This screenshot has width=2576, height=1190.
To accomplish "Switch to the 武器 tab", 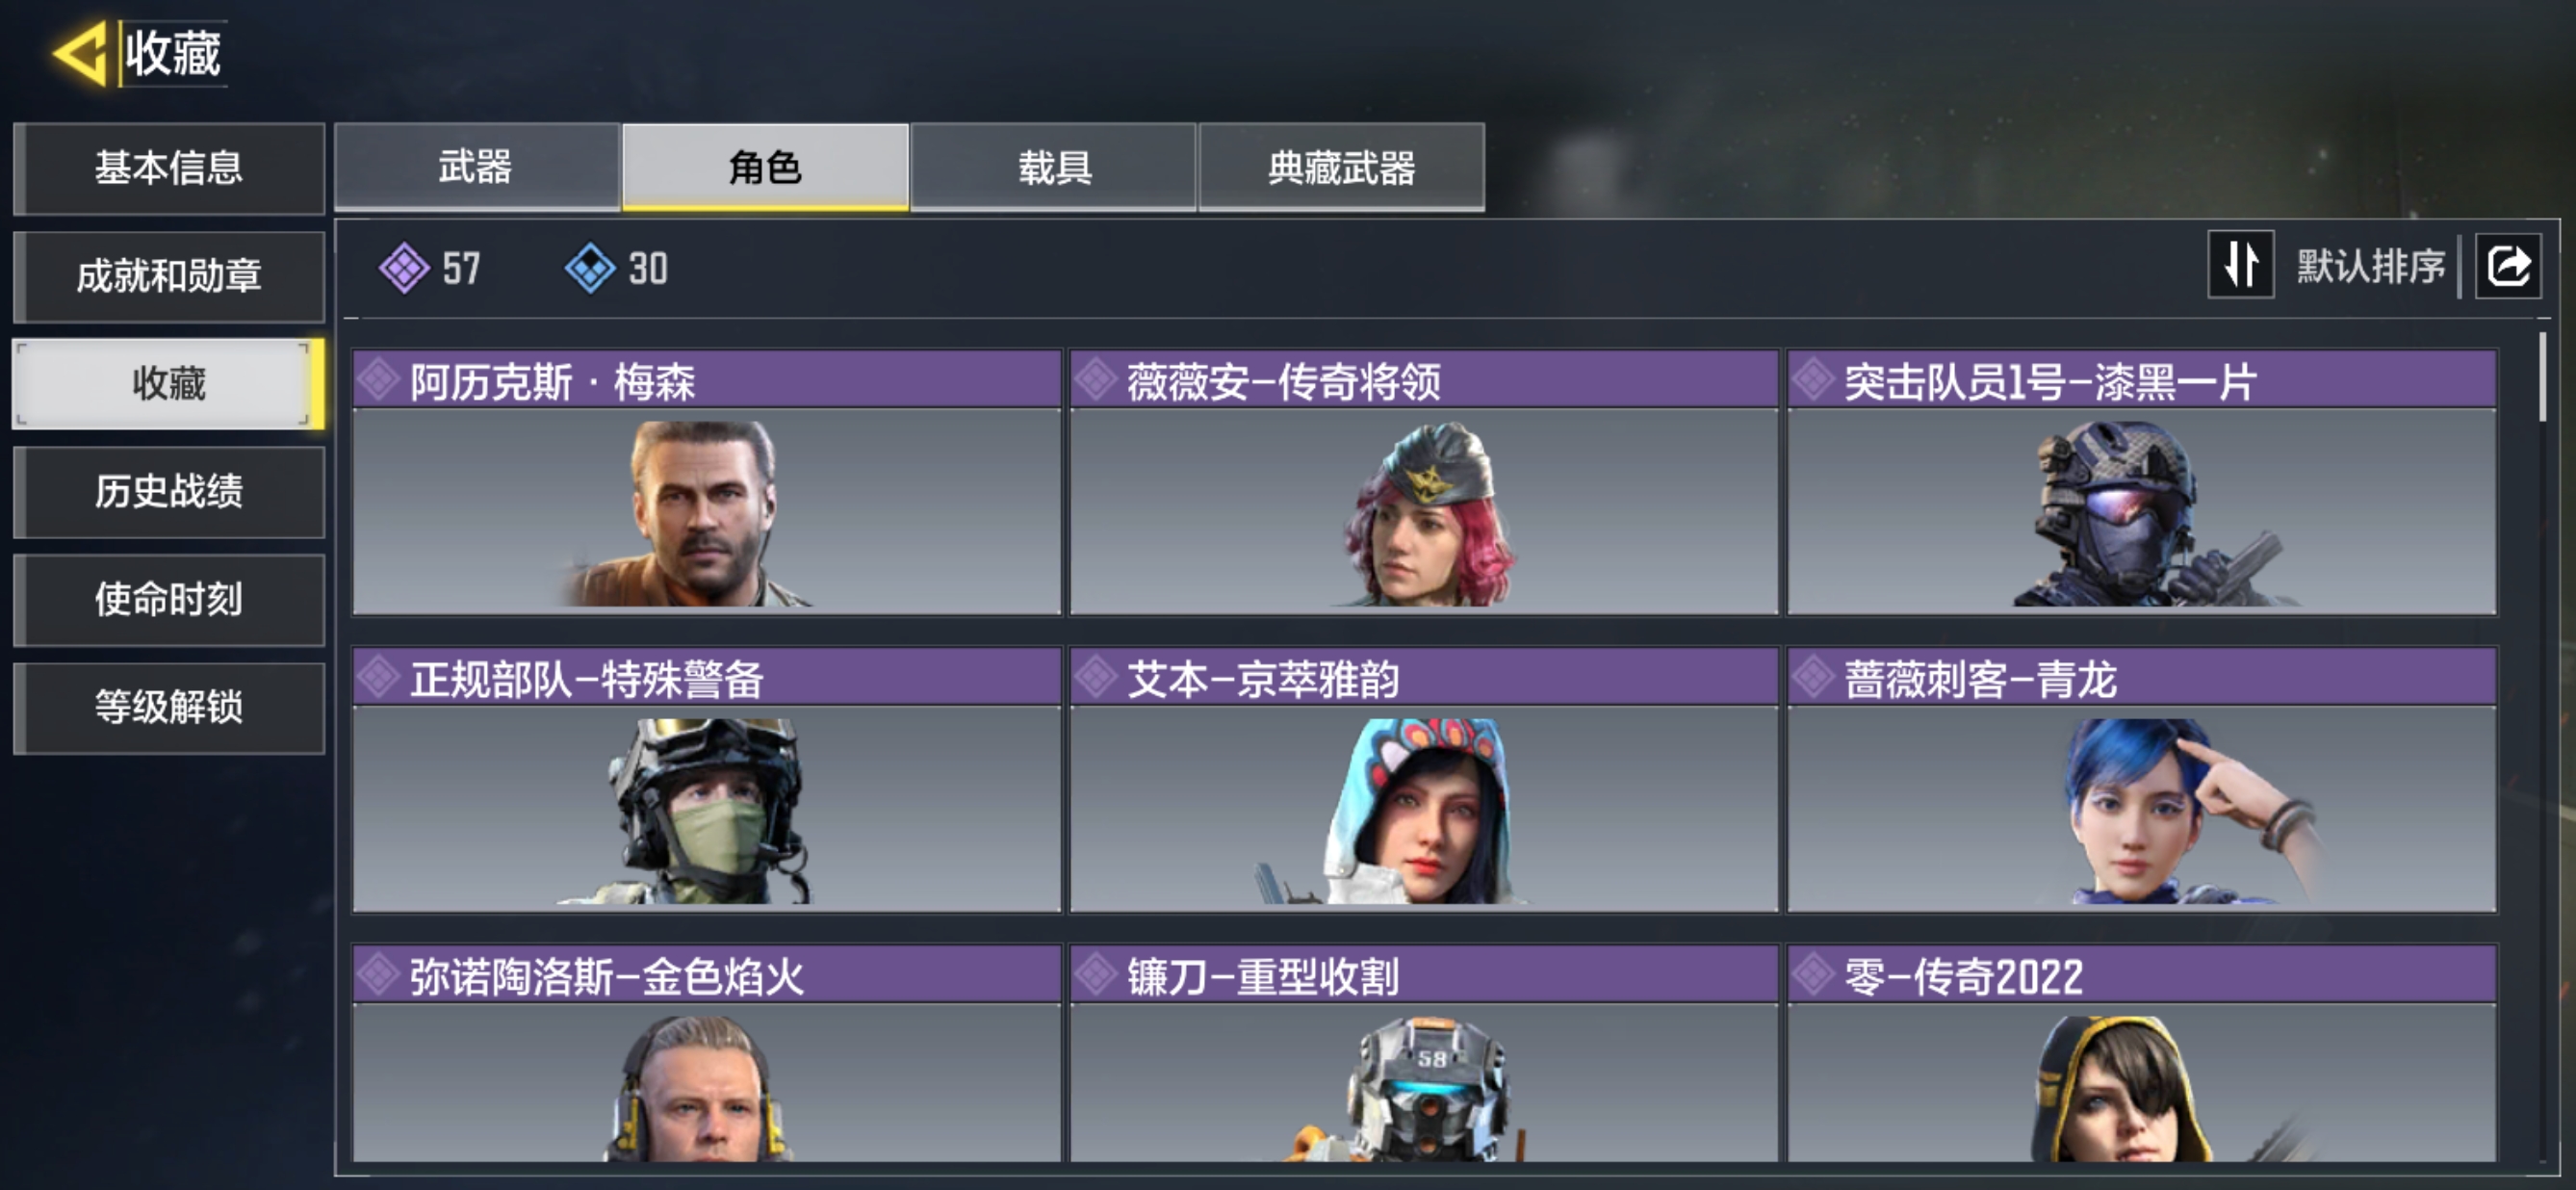I will click(x=477, y=167).
